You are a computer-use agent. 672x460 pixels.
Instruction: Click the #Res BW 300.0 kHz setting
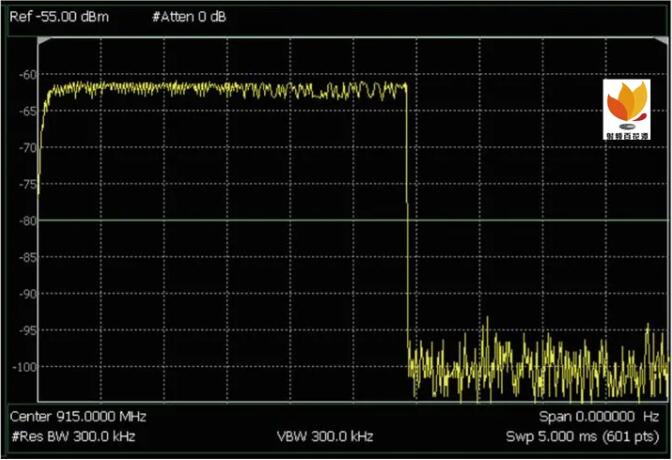(72, 437)
